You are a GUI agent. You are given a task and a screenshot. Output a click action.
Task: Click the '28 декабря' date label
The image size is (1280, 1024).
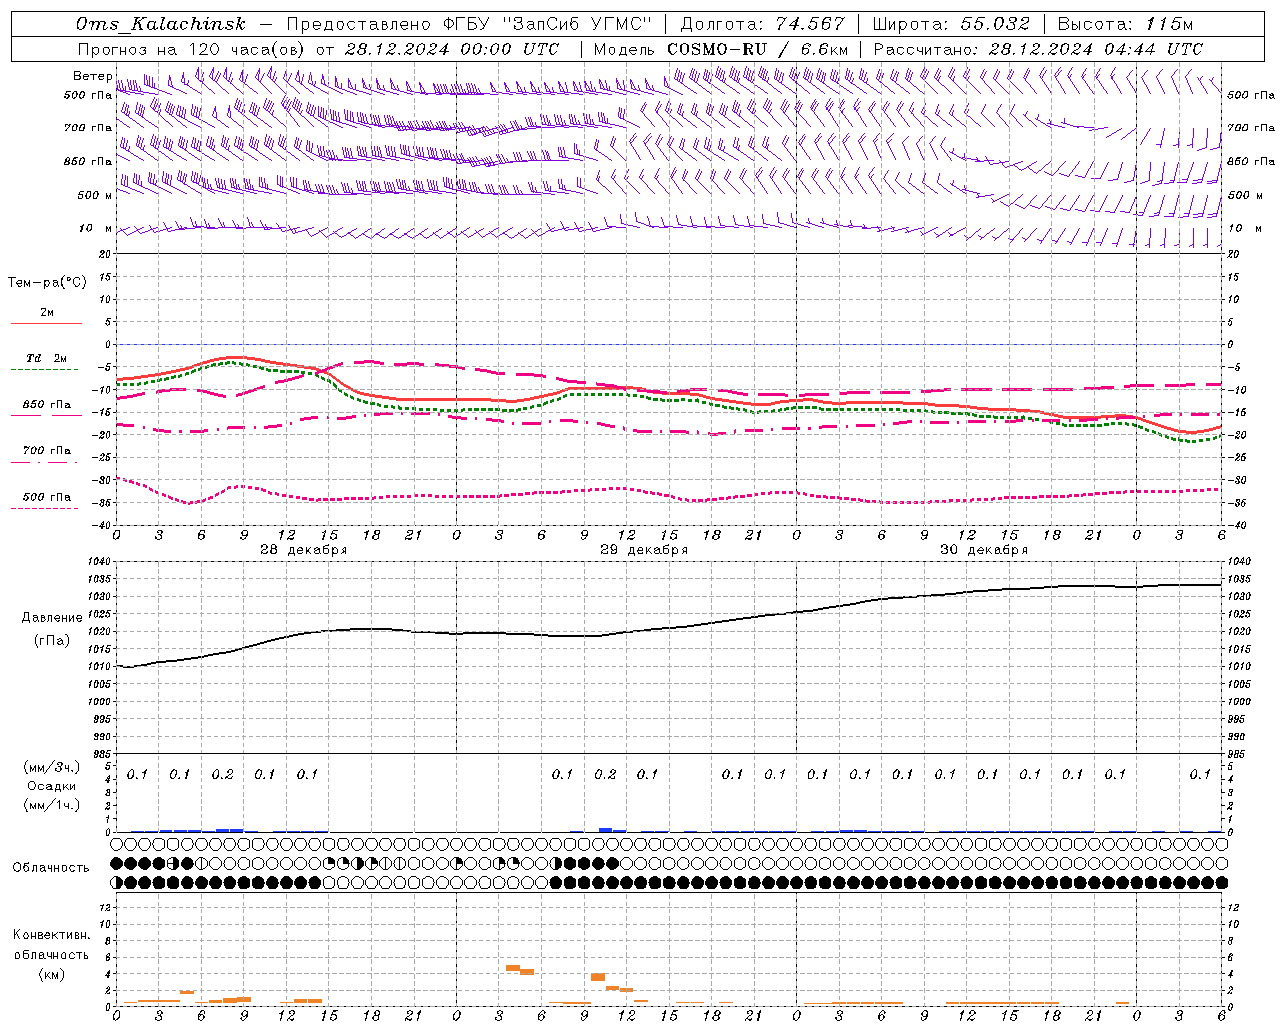[304, 550]
